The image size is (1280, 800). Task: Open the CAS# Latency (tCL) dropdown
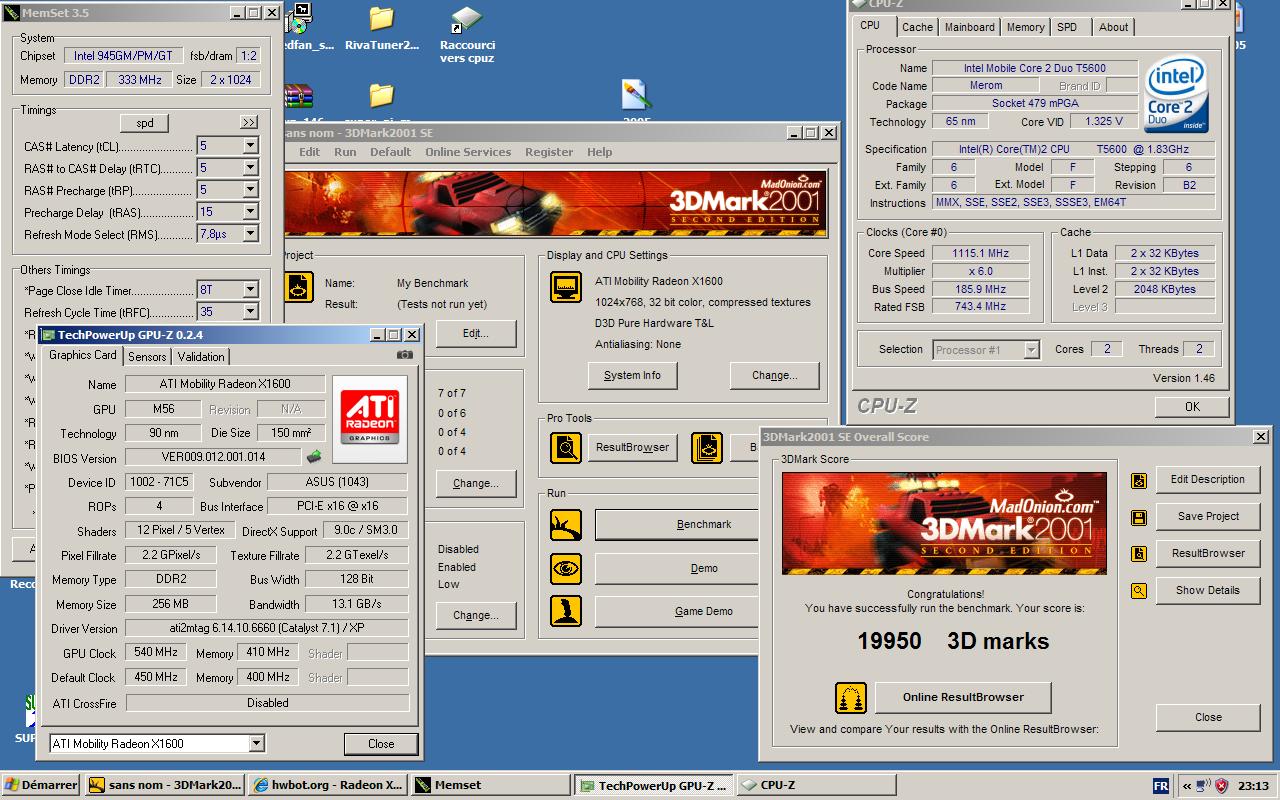pyautogui.click(x=250, y=146)
